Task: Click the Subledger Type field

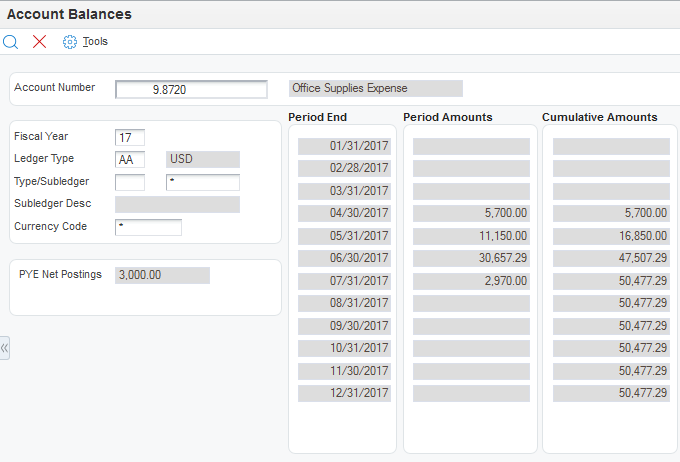Action: [x=130, y=182]
